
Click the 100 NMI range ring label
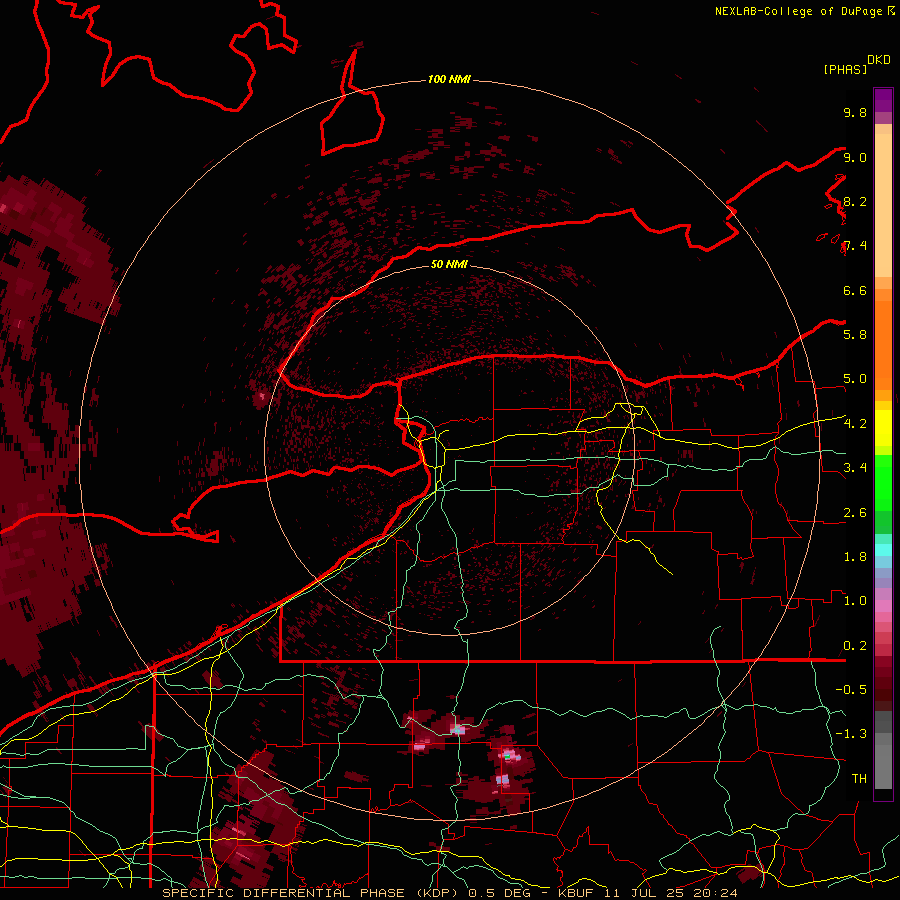[449, 79]
